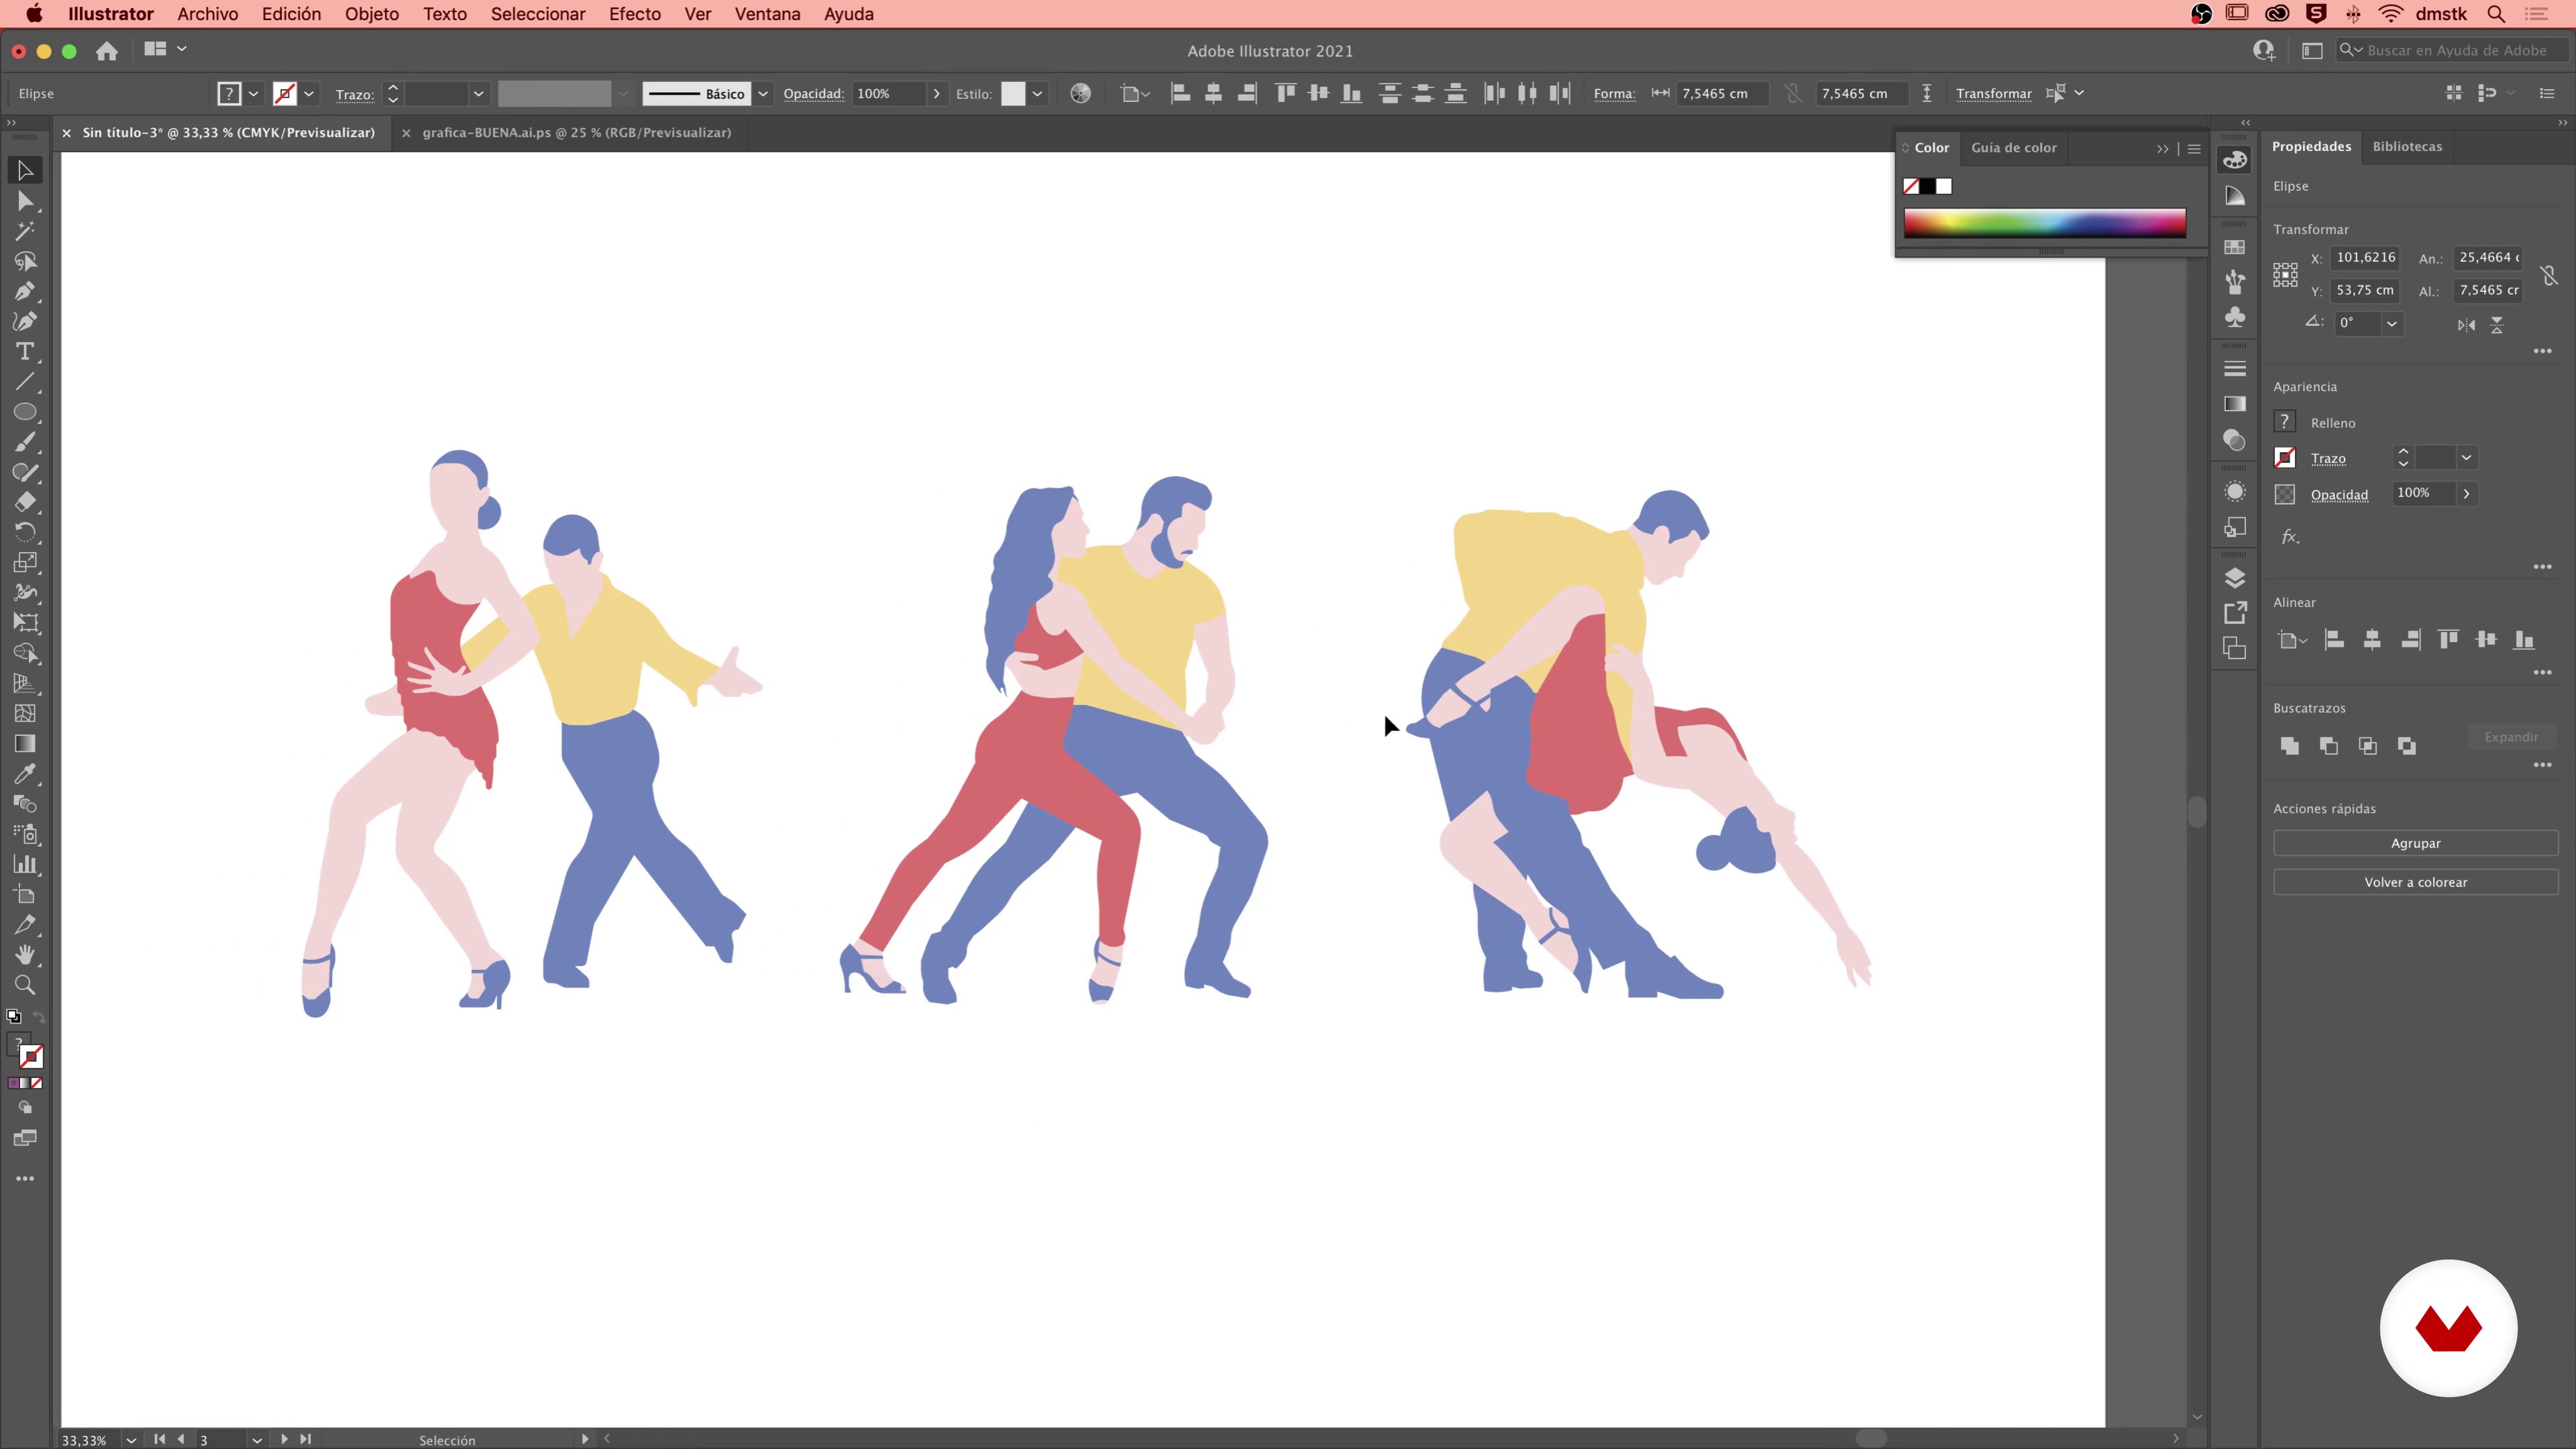Select the Direct Selection tool
The width and height of the screenshot is (2576, 1449).
coord(25,201)
